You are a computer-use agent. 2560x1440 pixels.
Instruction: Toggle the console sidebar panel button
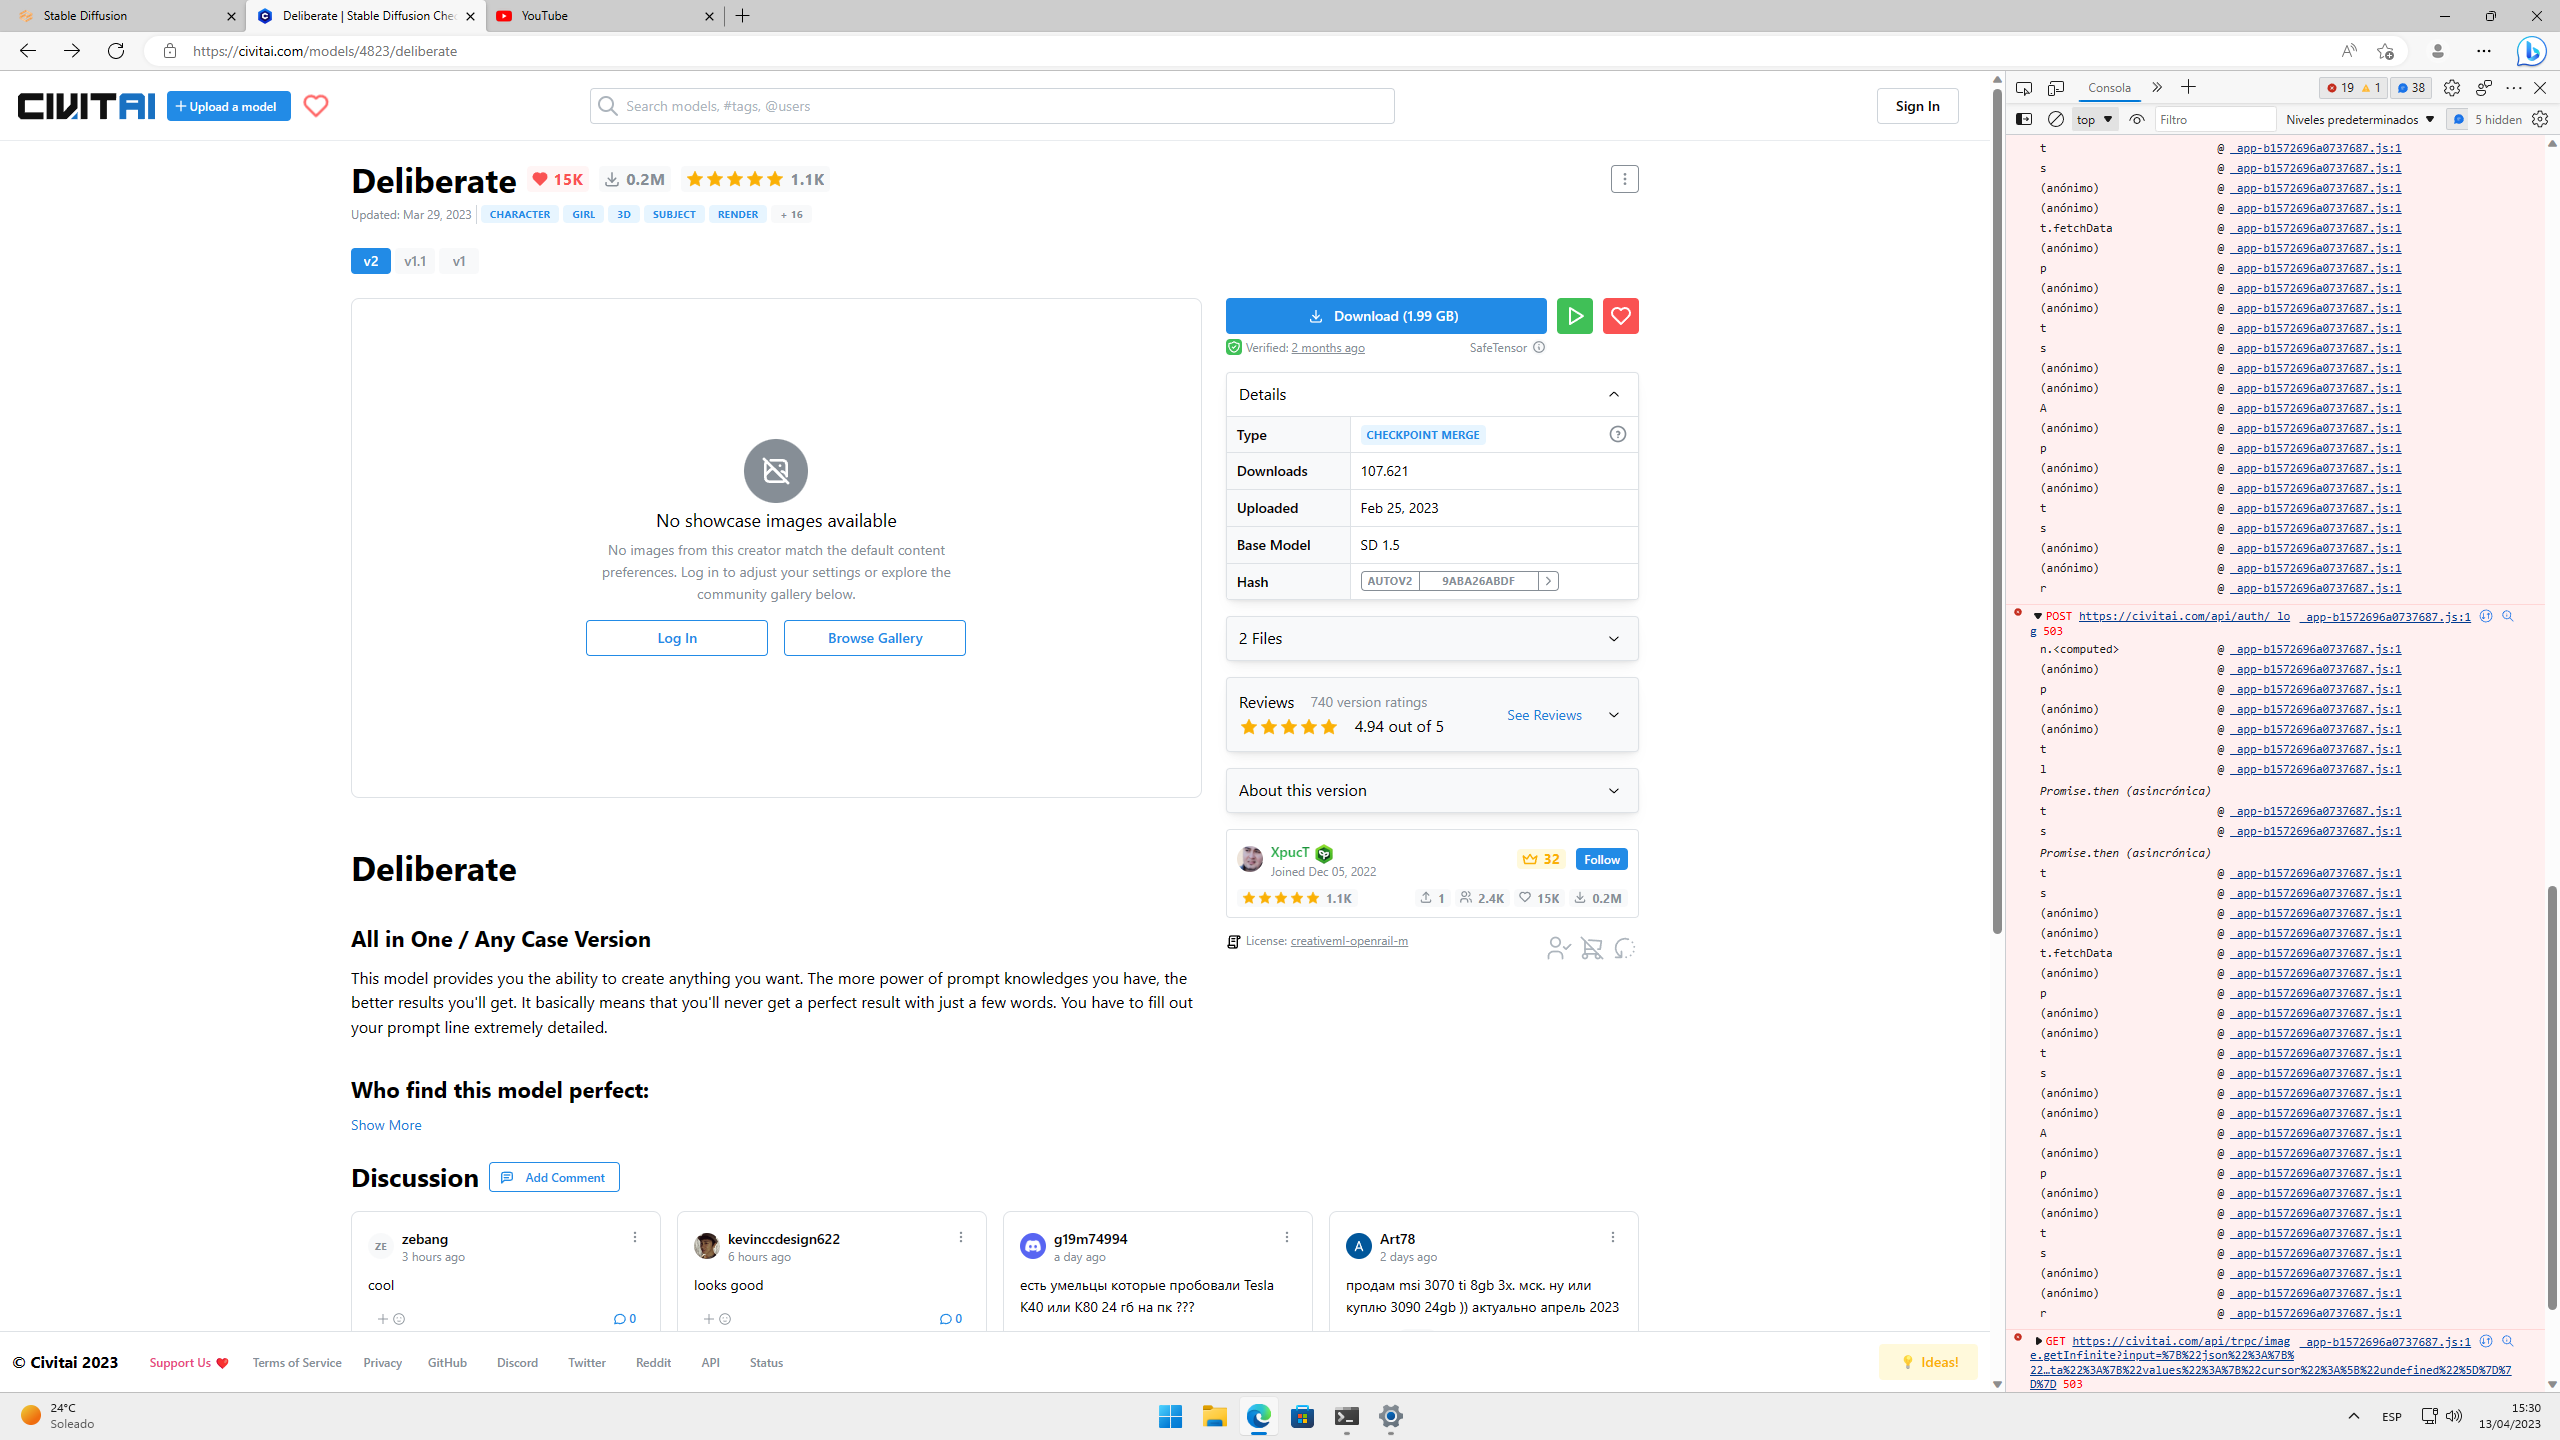pyautogui.click(x=2024, y=119)
